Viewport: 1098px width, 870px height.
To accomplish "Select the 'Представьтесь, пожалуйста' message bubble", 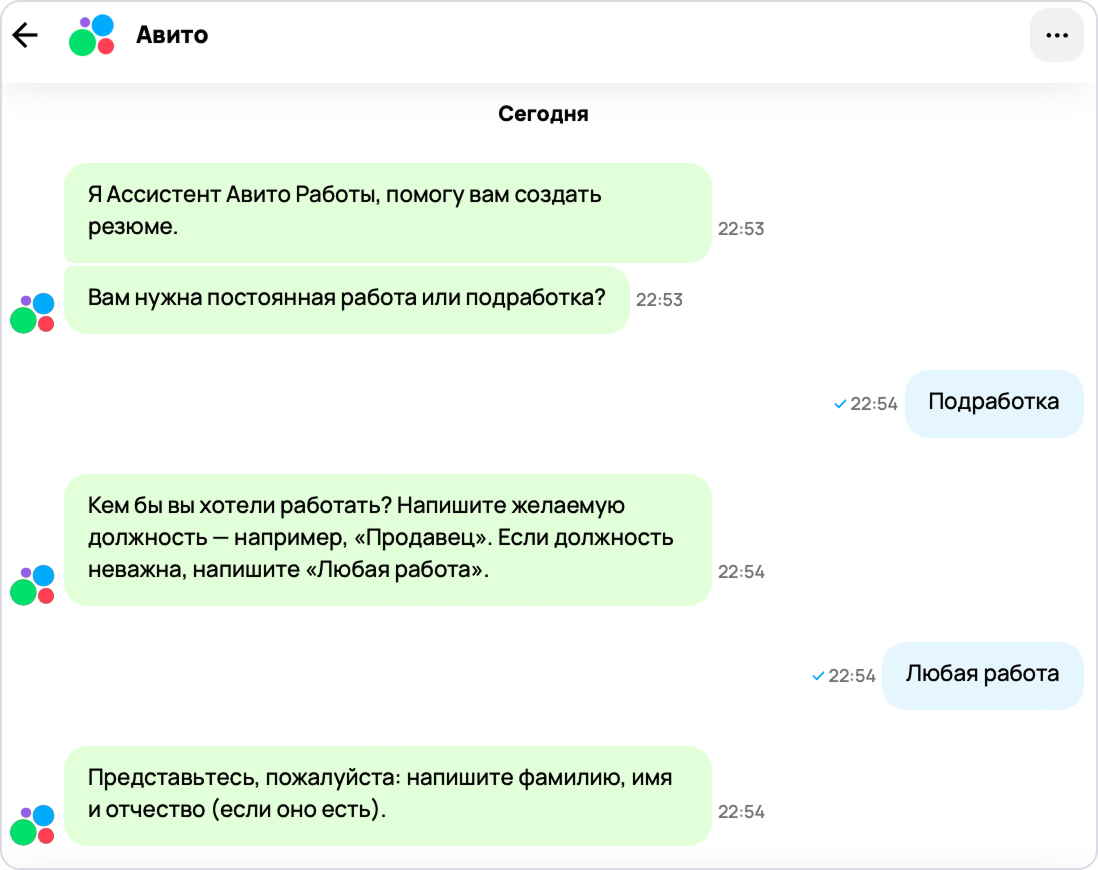I will [x=387, y=795].
